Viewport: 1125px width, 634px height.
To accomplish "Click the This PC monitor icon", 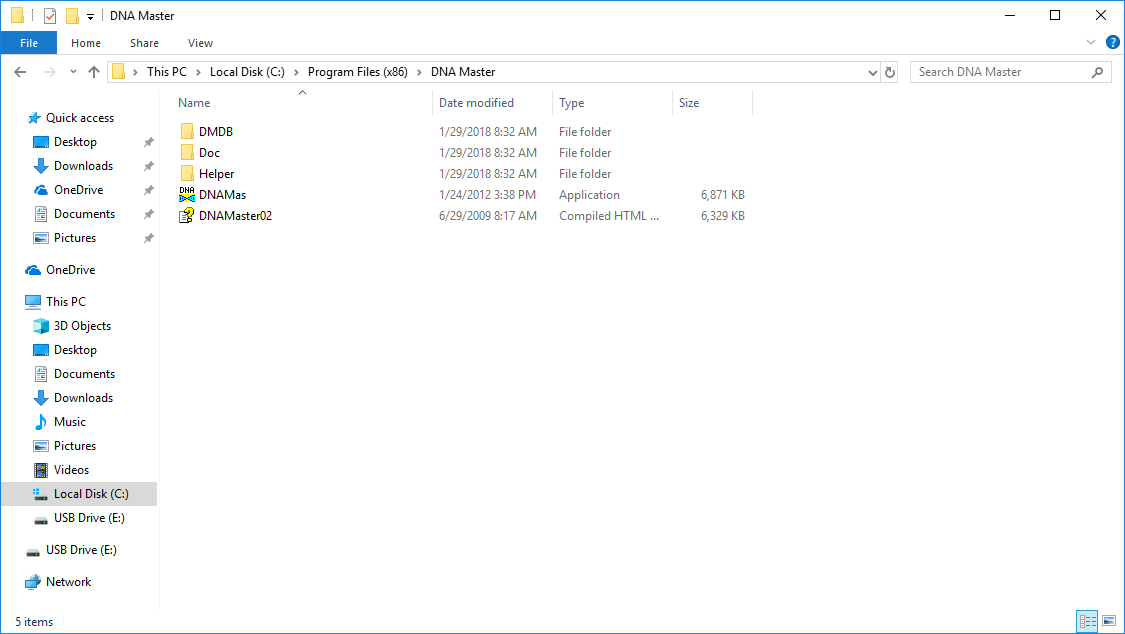I will click(x=33, y=301).
